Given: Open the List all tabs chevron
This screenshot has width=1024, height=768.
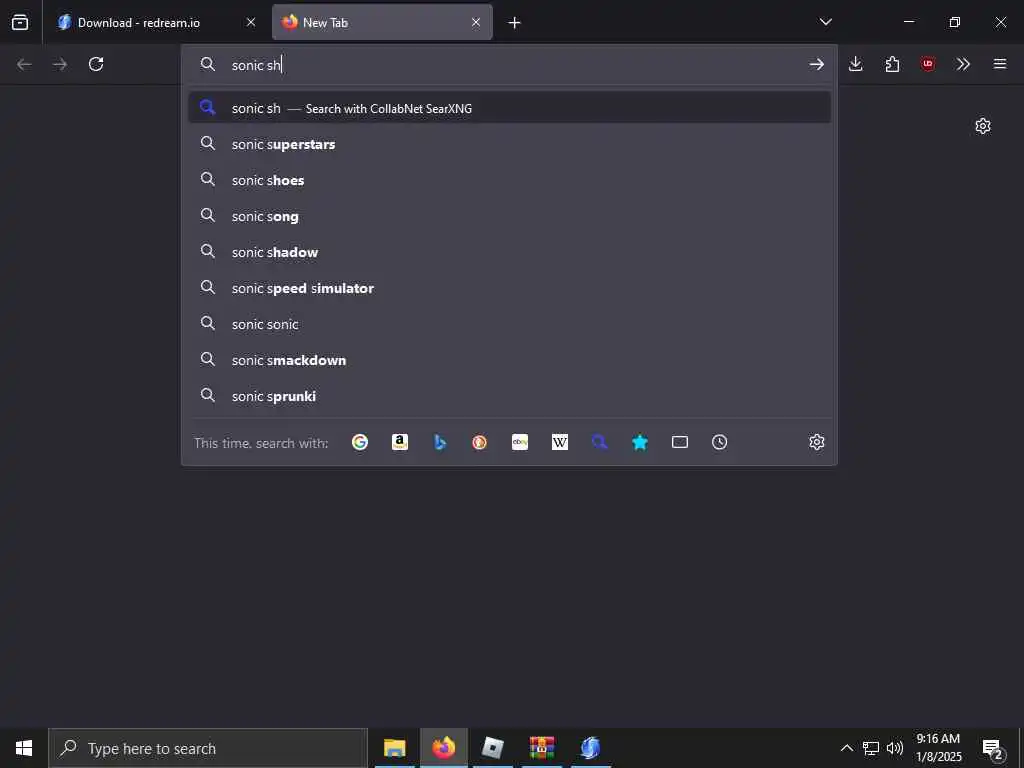Looking at the screenshot, I should (x=825, y=23).
